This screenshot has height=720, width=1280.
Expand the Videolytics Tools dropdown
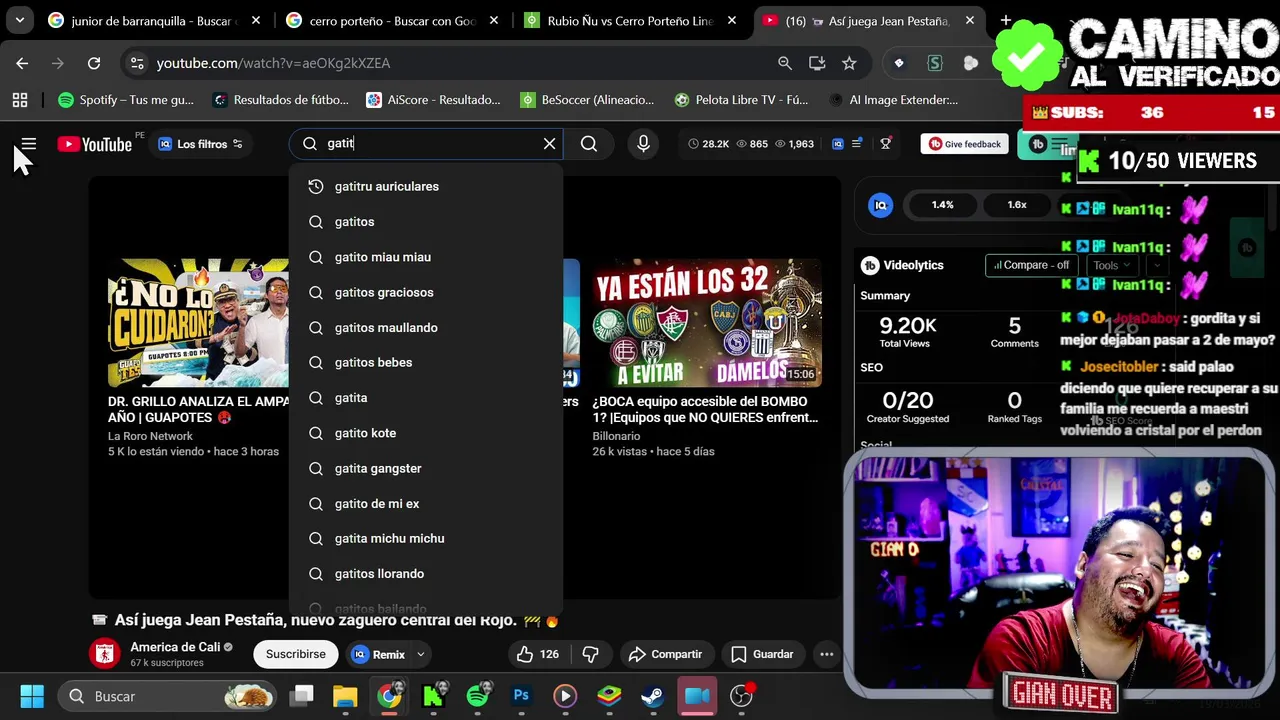(x=1112, y=265)
